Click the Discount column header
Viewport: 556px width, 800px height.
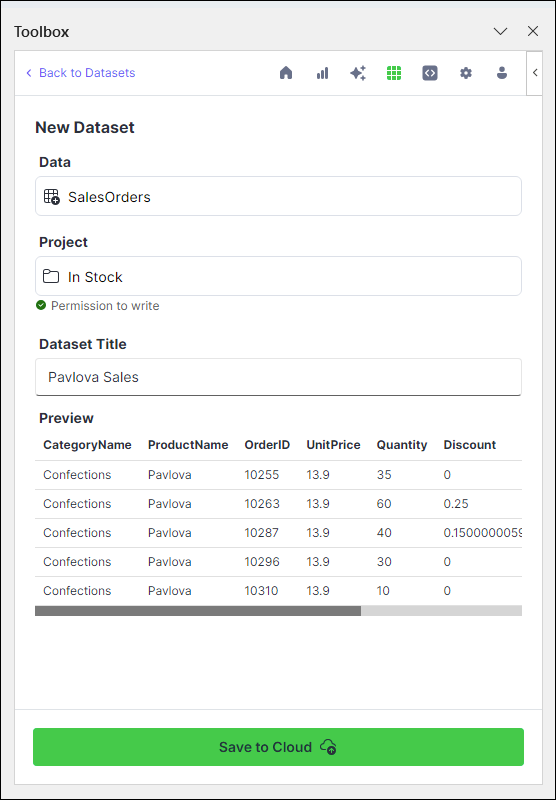point(470,445)
